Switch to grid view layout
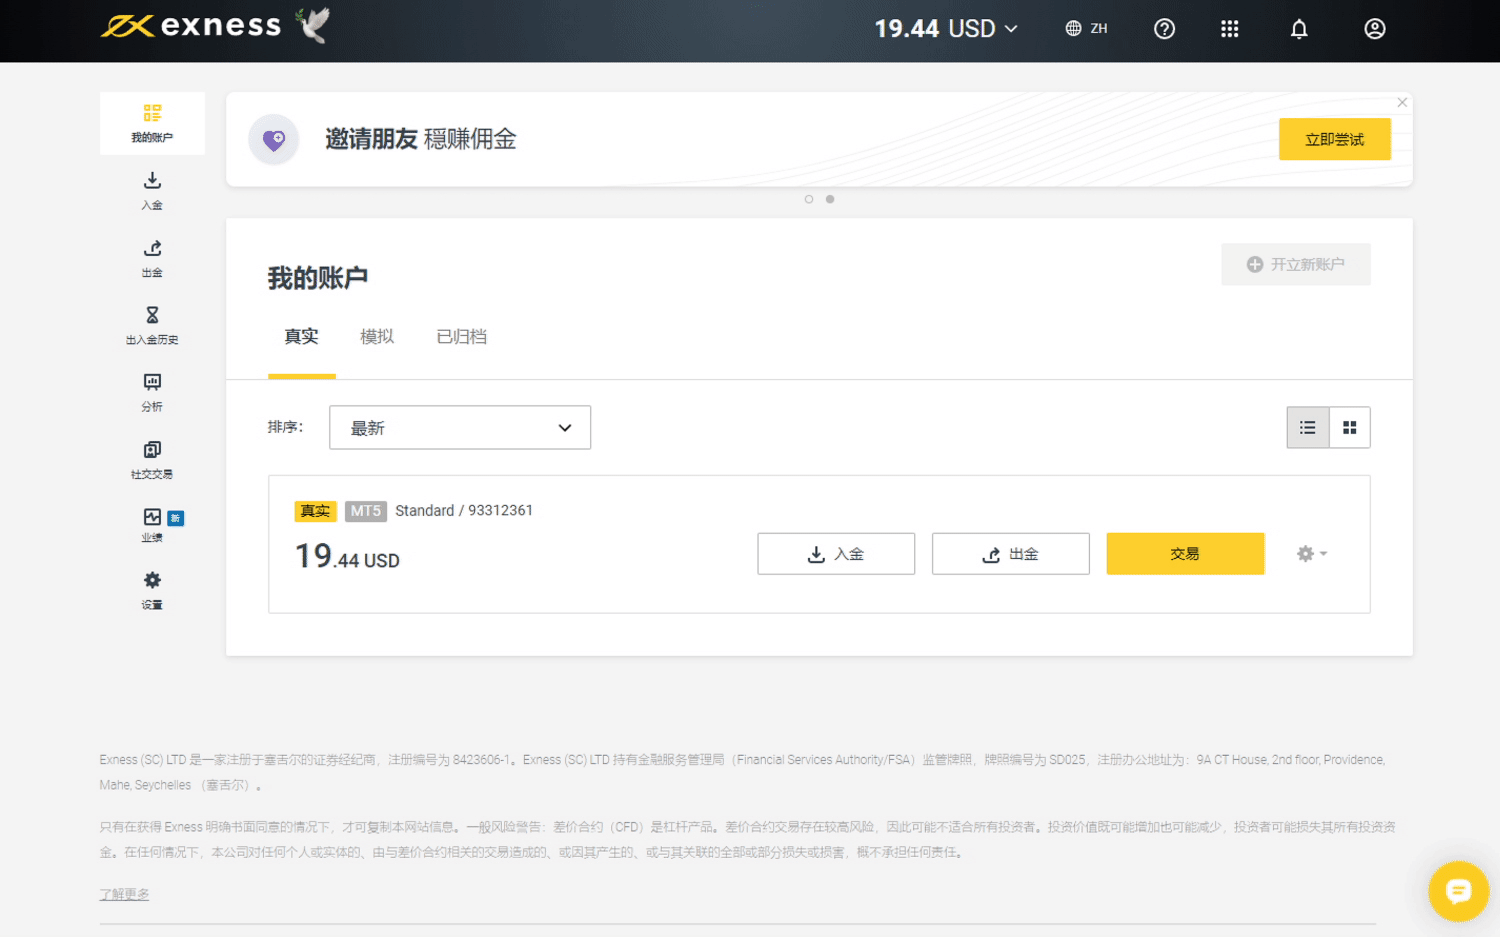The width and height of the screenshot is (1500, 937). (1350, 428)
